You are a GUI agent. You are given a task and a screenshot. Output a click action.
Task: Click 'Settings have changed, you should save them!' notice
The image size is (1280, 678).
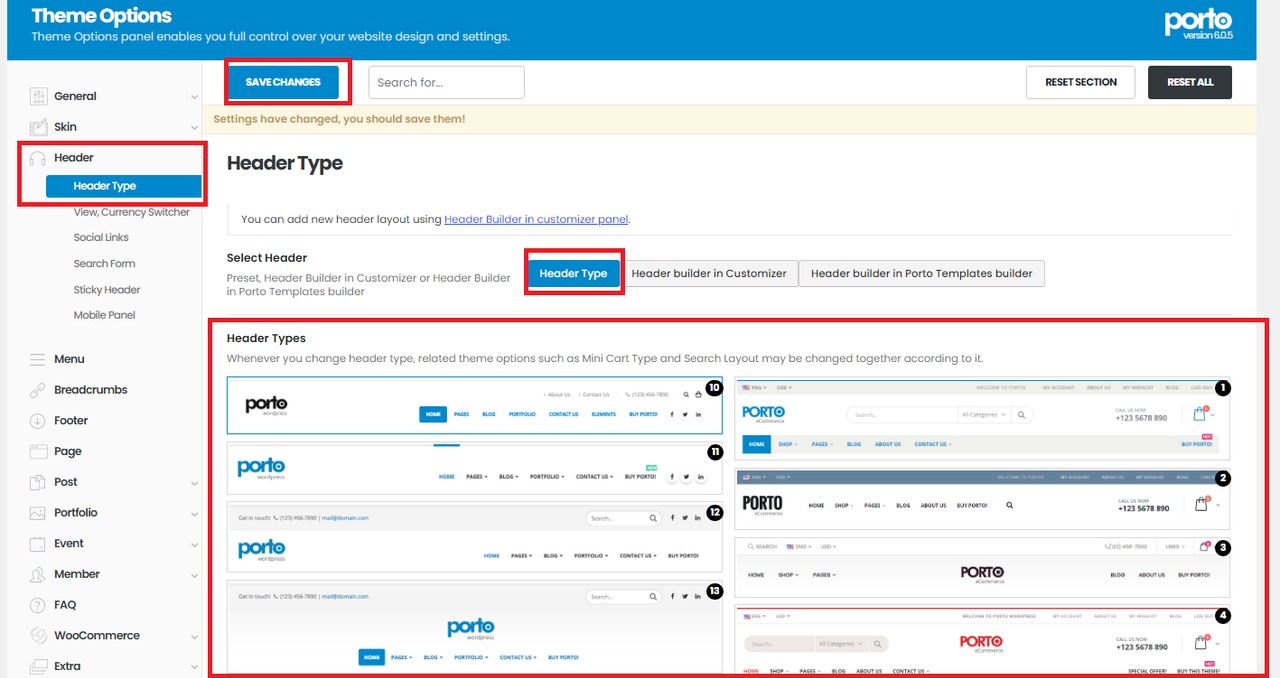point(339,119)
